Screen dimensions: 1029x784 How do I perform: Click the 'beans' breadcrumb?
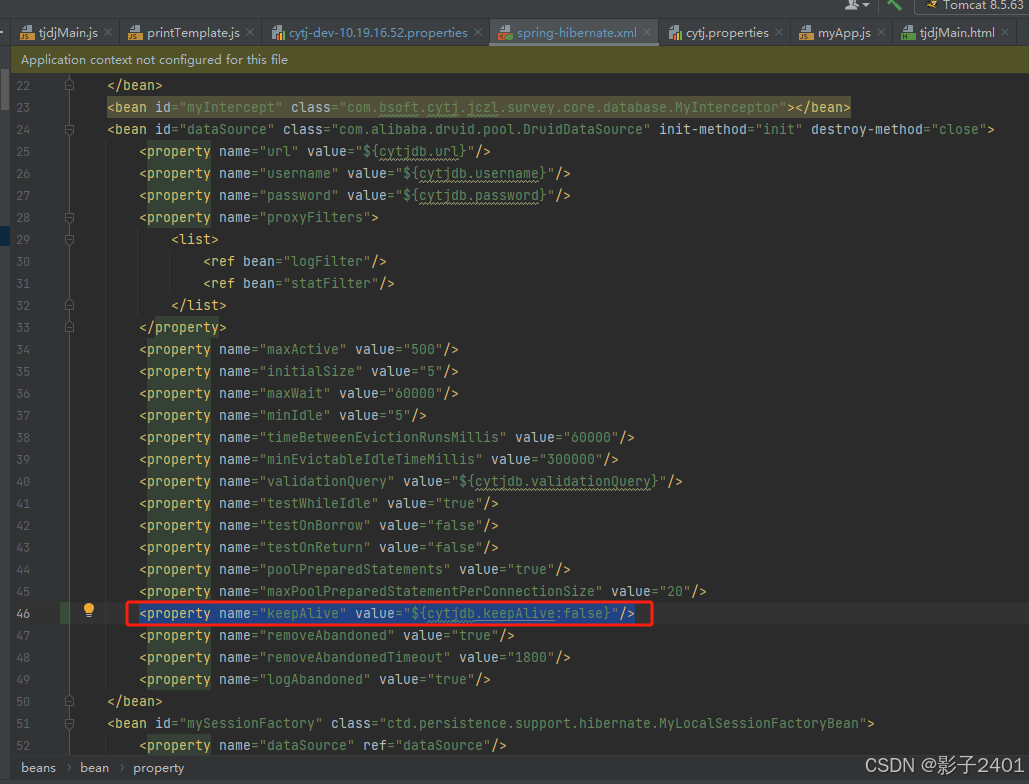[38, 768]
